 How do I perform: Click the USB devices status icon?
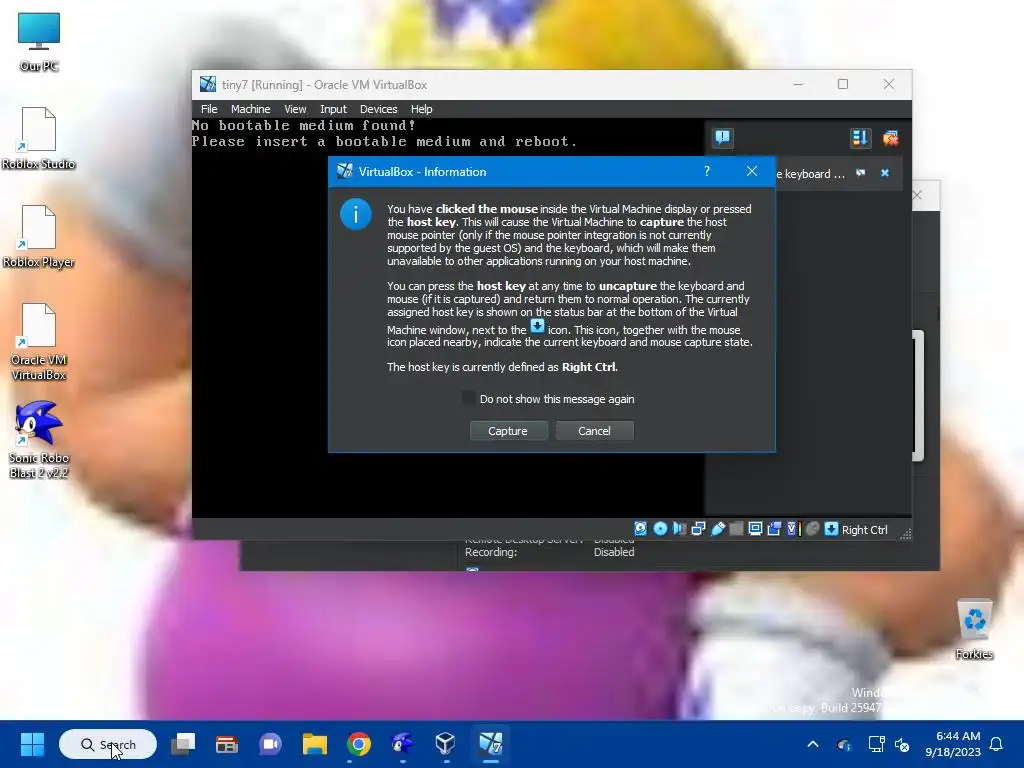click(718, 529)
